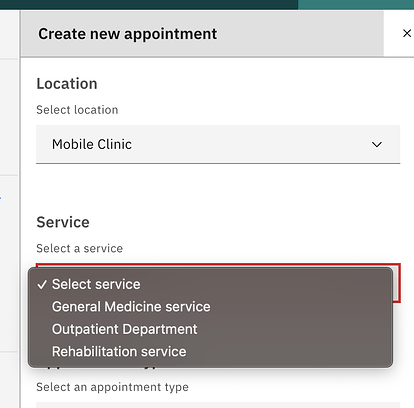This screenshot has width=414, height=408.
Task: Choose General Medicine service option
Action: pos(131,307)
